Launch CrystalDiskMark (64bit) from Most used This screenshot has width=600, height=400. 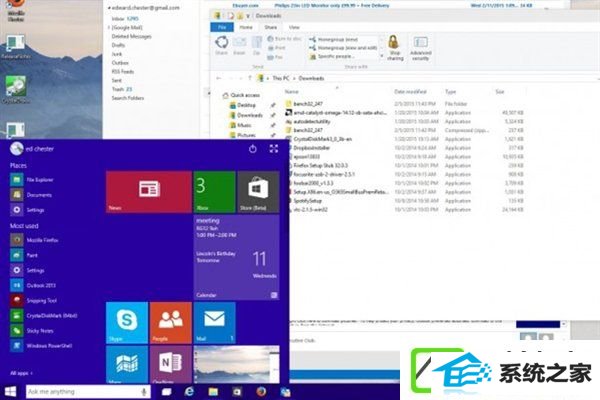click(x=44, y=315)
